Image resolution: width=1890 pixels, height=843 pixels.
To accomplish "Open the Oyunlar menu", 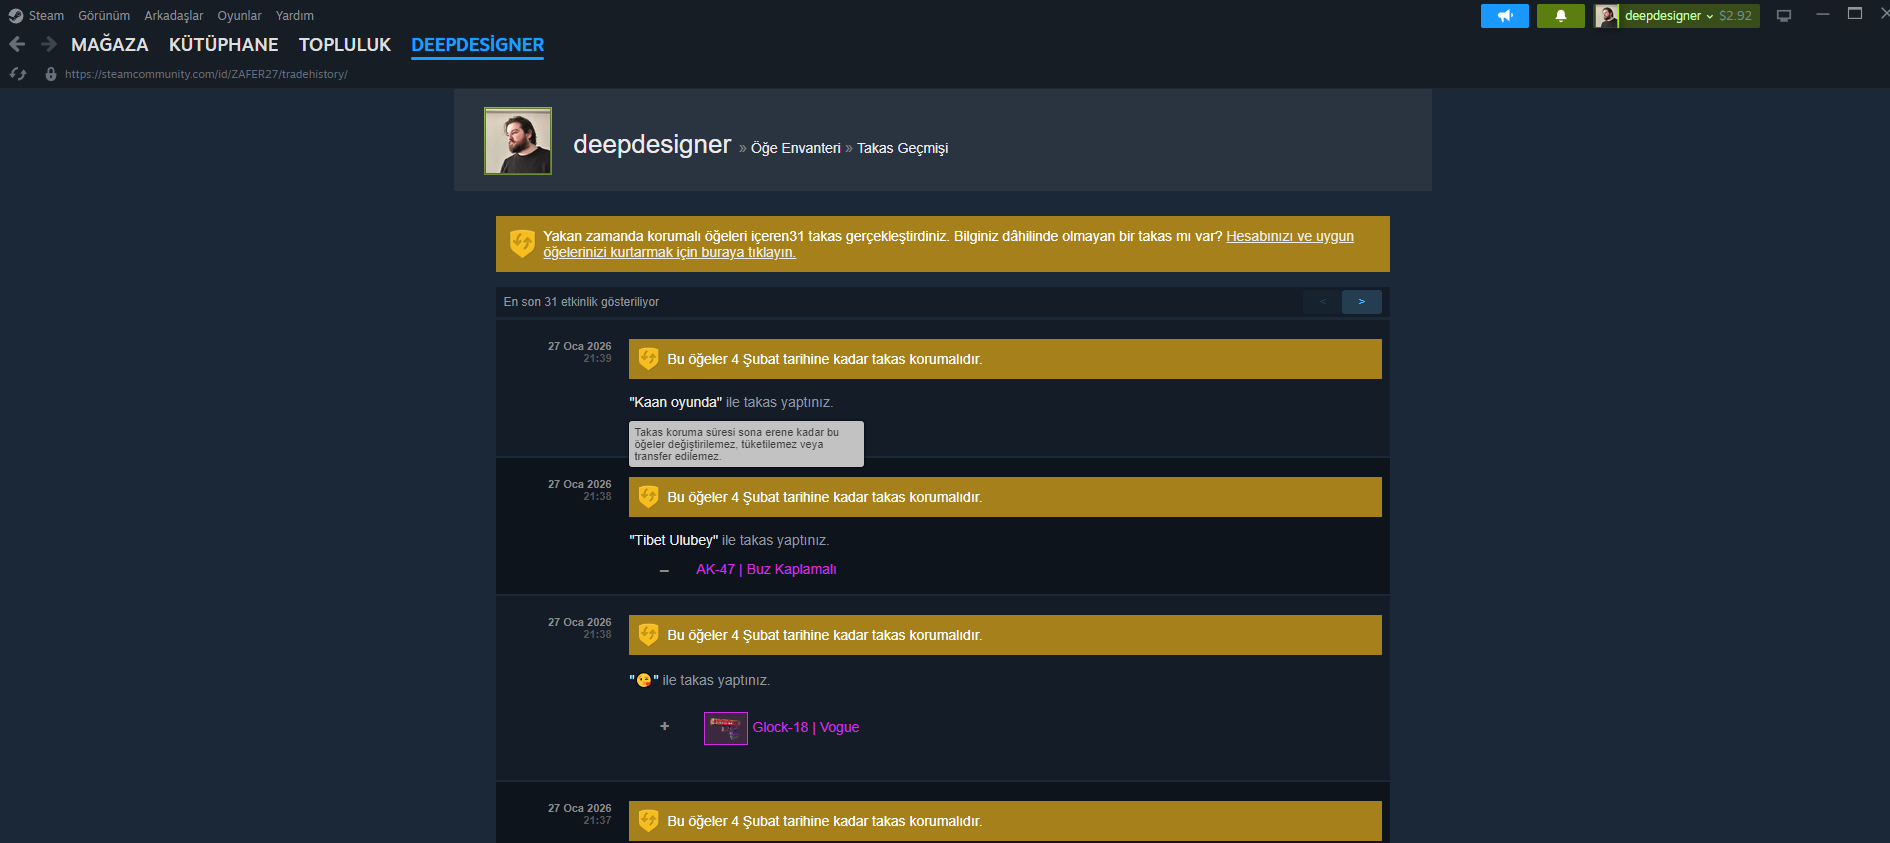I will (239, 16).
